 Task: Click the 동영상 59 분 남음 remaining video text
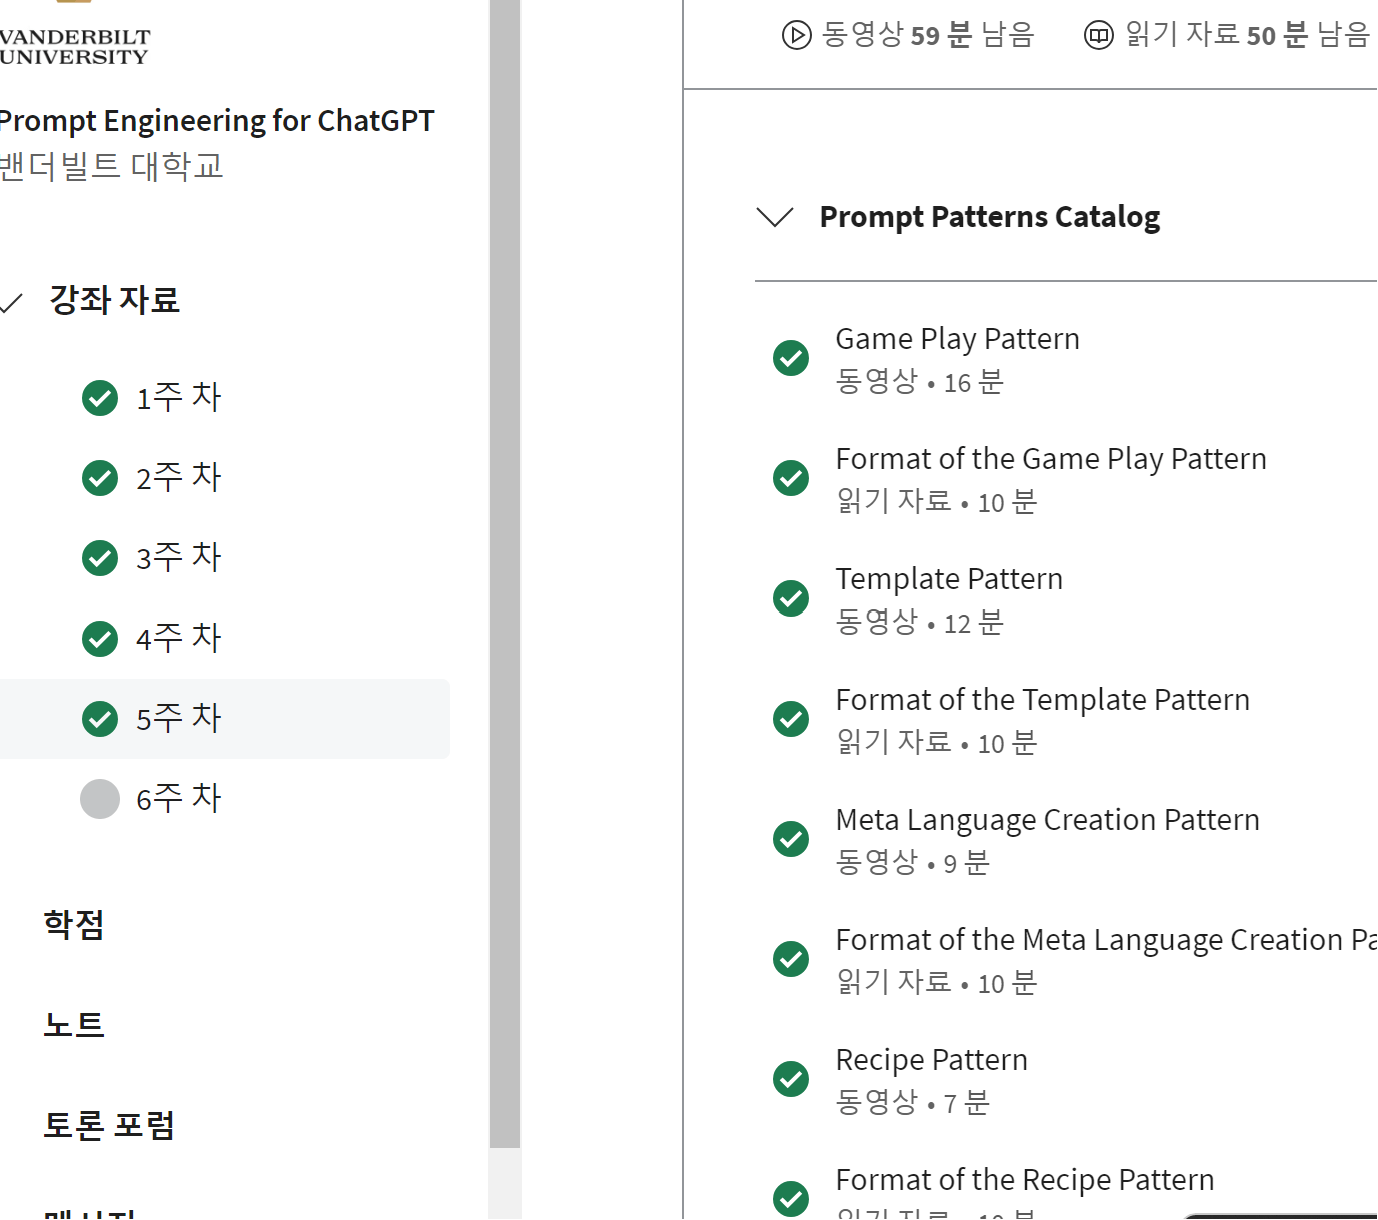click(928, 35)
